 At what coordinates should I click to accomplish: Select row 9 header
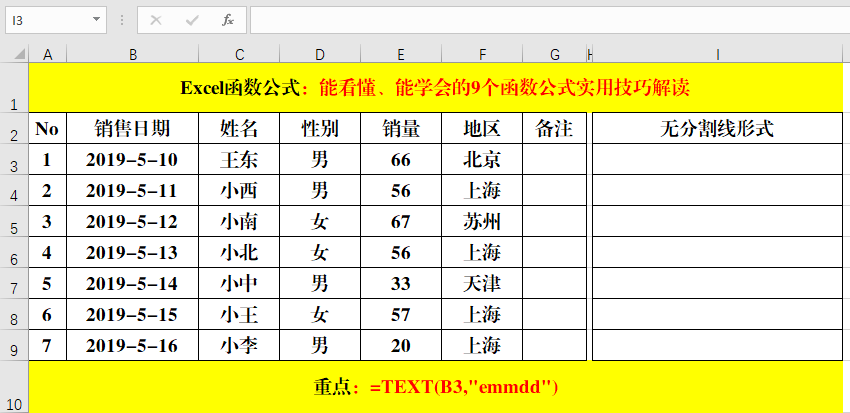coord(14,345)
